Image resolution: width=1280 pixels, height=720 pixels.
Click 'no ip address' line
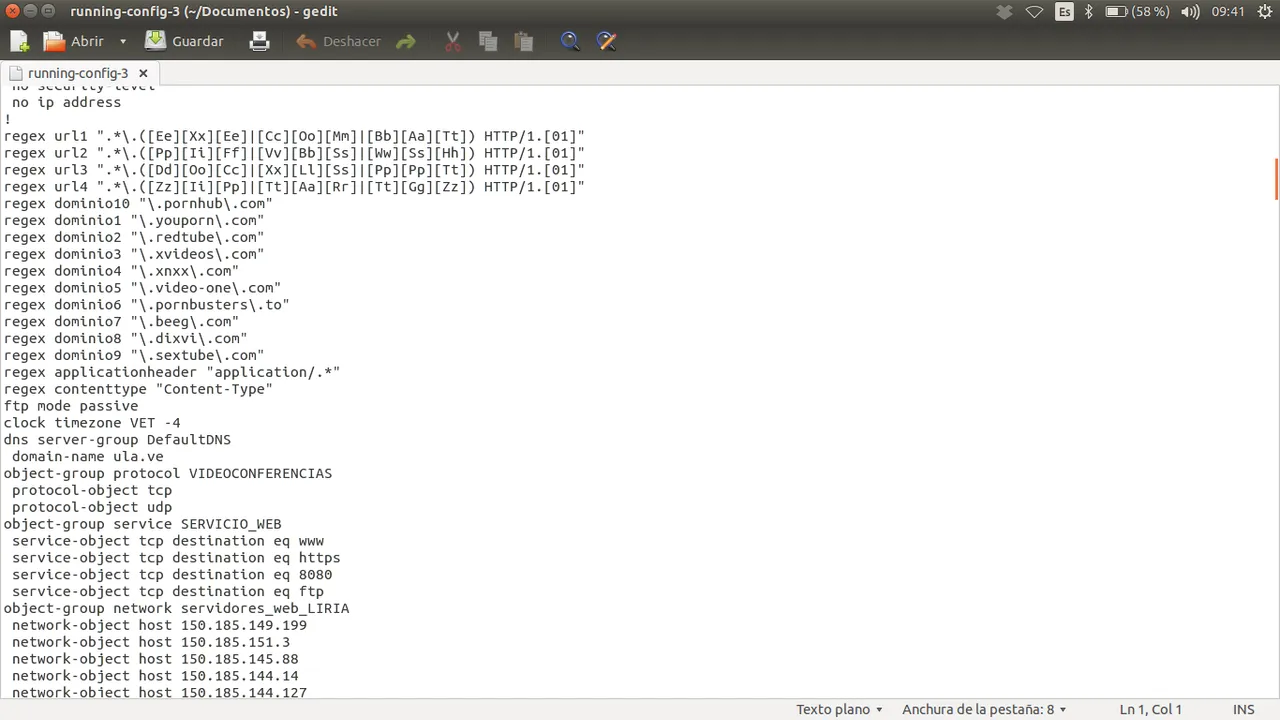(x=66, y=102)
